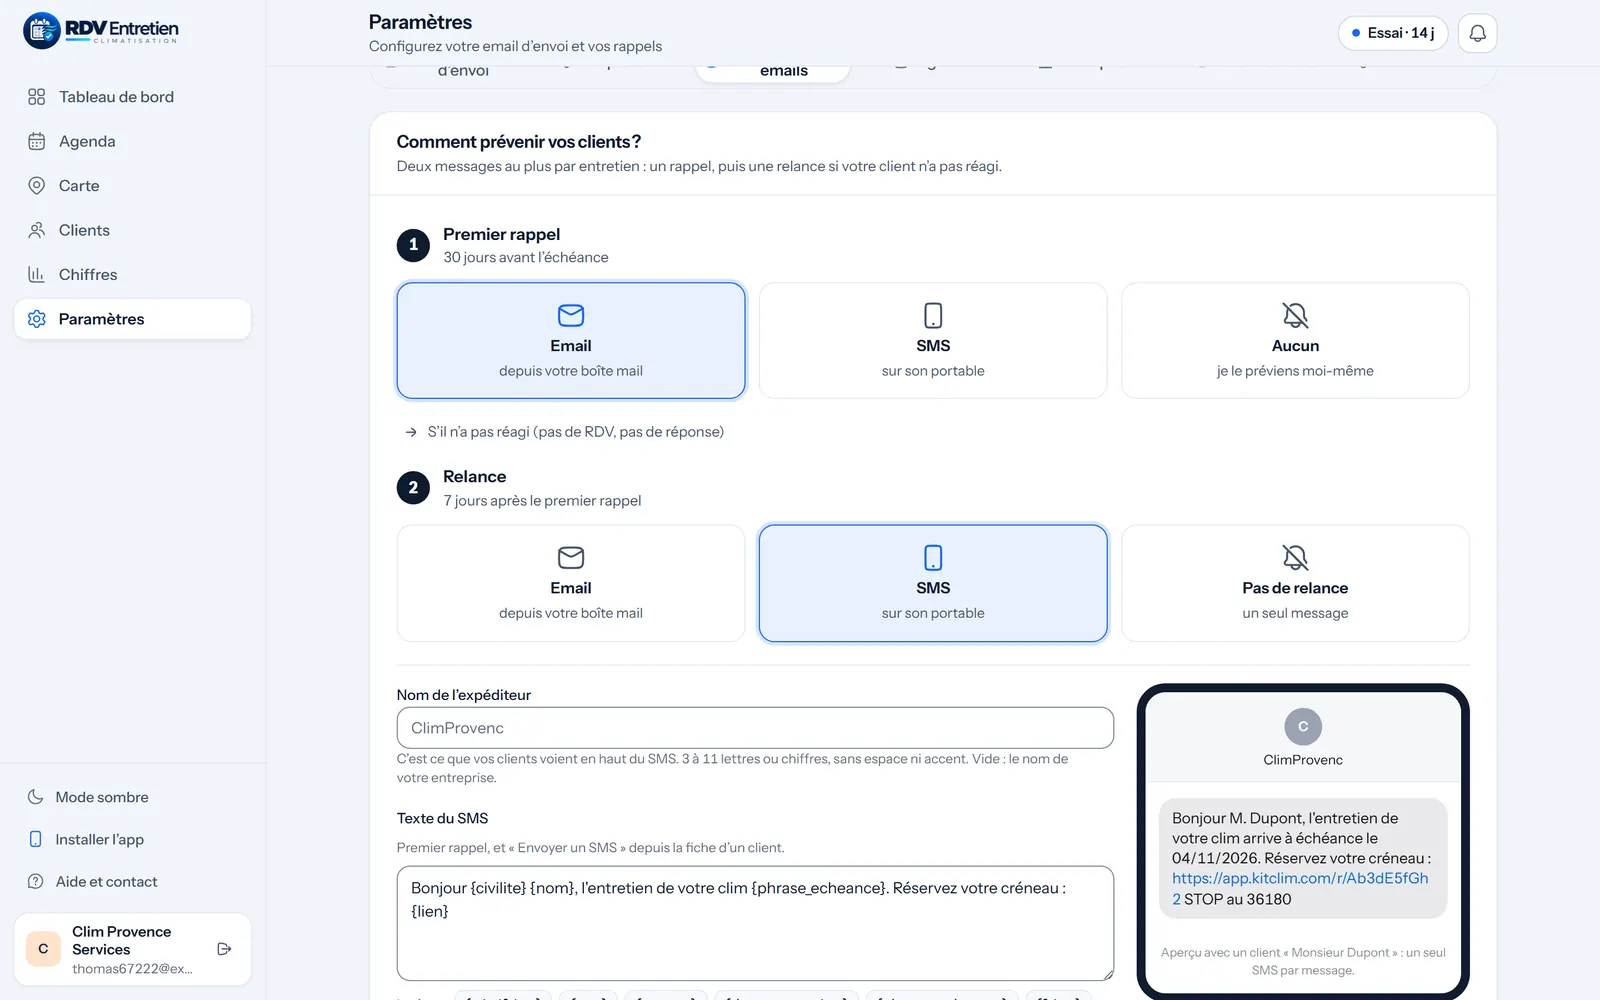Open the Chiffres statistics page
Image resolution: width=1600 pixels, height=1000 pixels.
132,274
